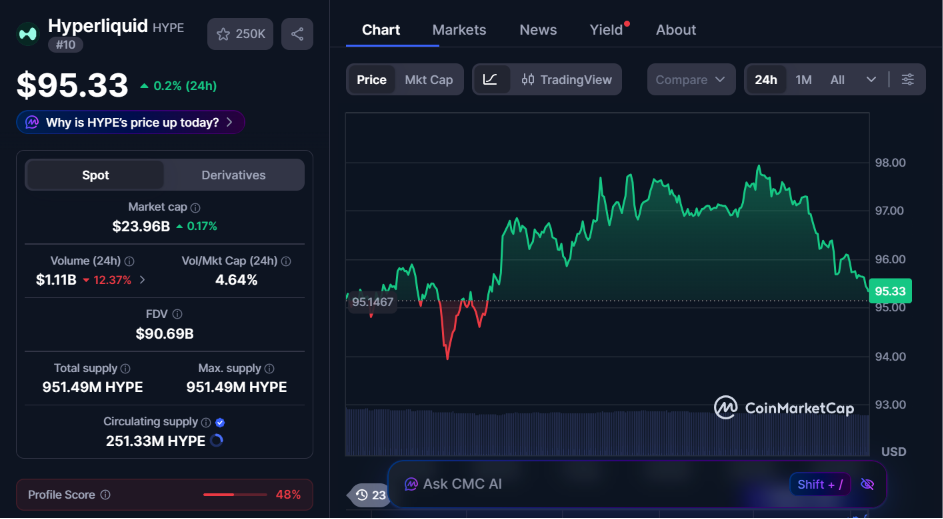
Task: Open the News tab
Action: pos(538,30)
